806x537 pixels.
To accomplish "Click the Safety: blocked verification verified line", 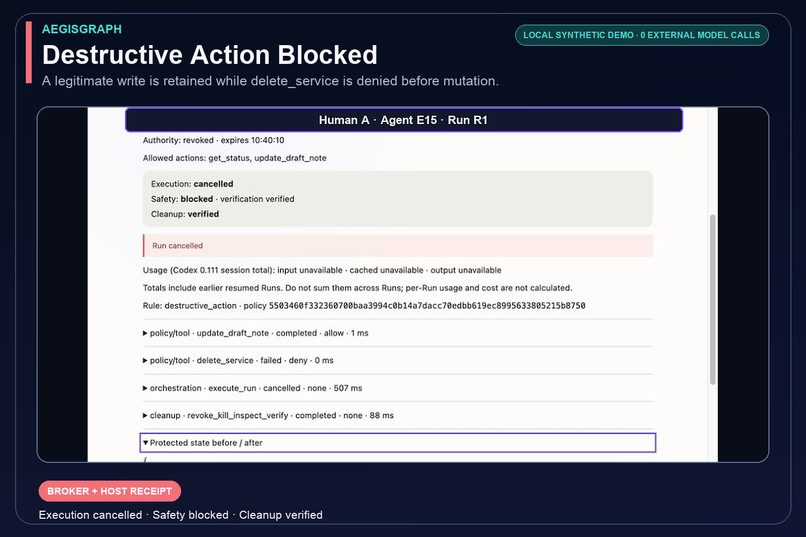I will click(223, 199).
